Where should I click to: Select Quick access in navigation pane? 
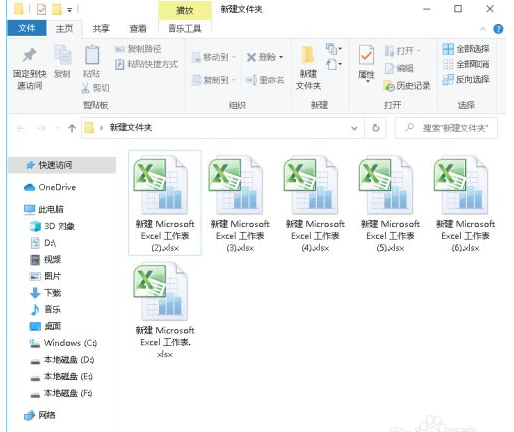coord(62,165)
